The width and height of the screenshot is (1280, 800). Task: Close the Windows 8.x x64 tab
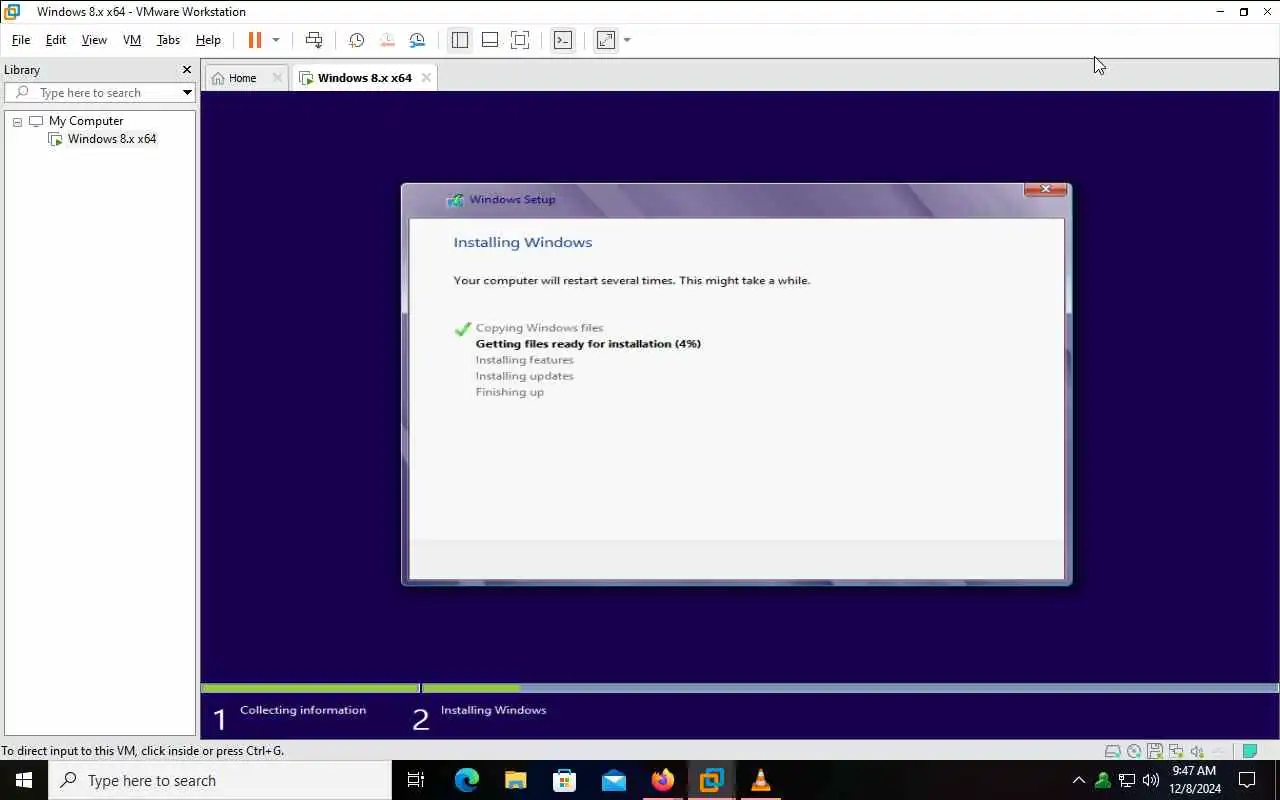[426, 78]
